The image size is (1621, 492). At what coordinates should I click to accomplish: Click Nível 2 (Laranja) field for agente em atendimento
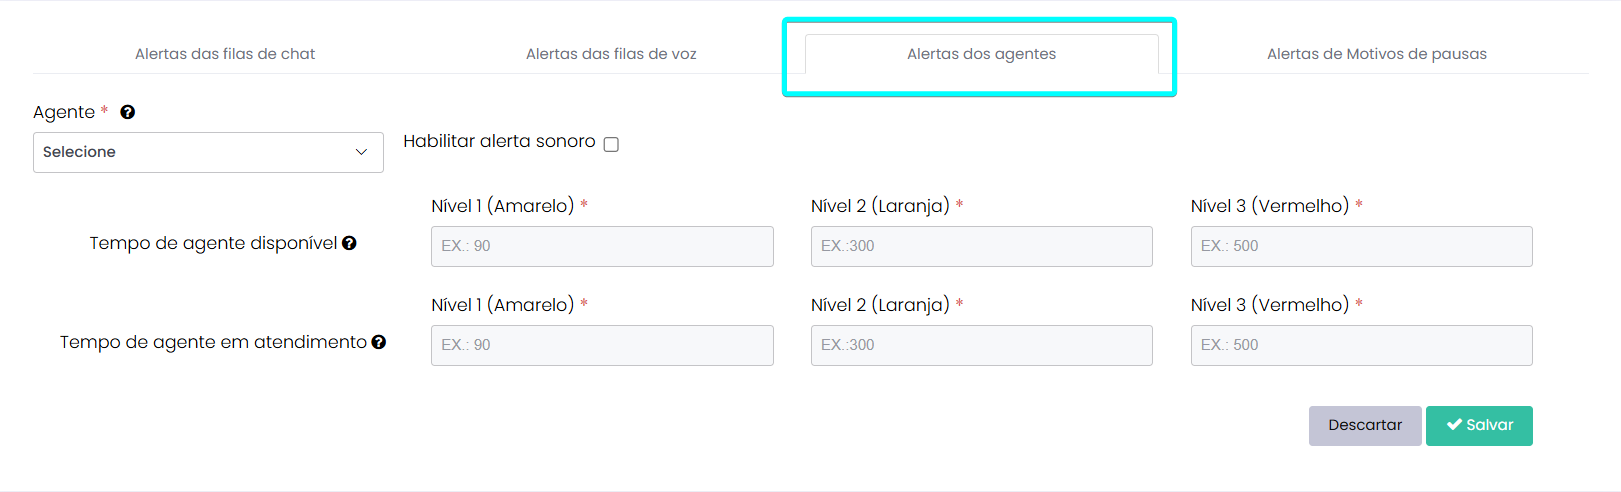[981, 345]
